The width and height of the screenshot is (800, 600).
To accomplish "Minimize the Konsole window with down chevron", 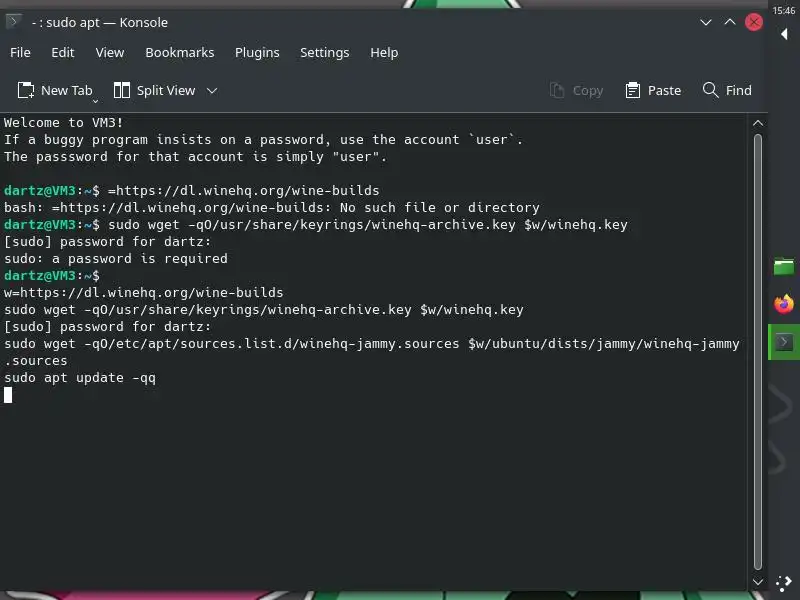I will [x=706, y=22].
